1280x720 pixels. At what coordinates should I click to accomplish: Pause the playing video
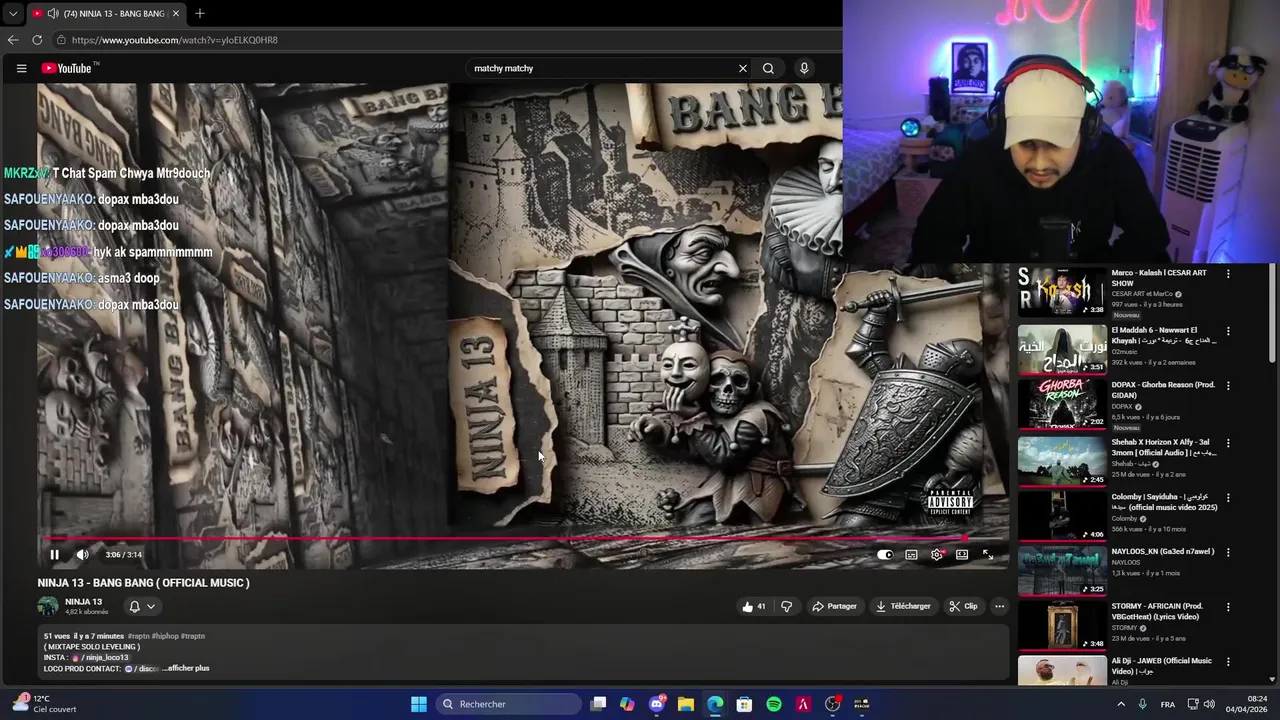click(54, 555)
